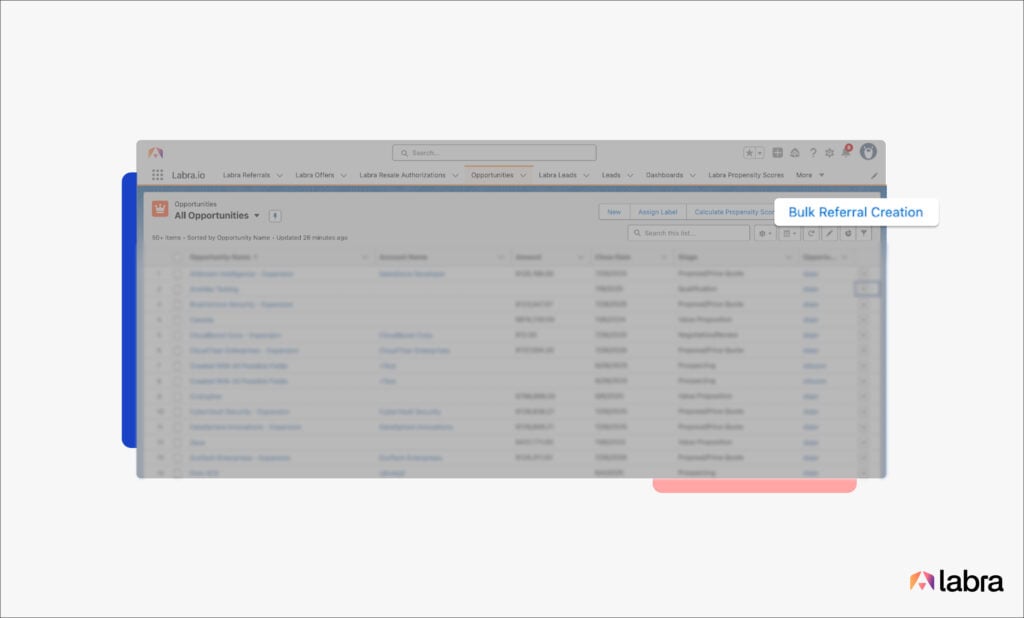The image size is (1024, 618).
Task: Click the Opportunities crown object icon
Action: [160, 209]
